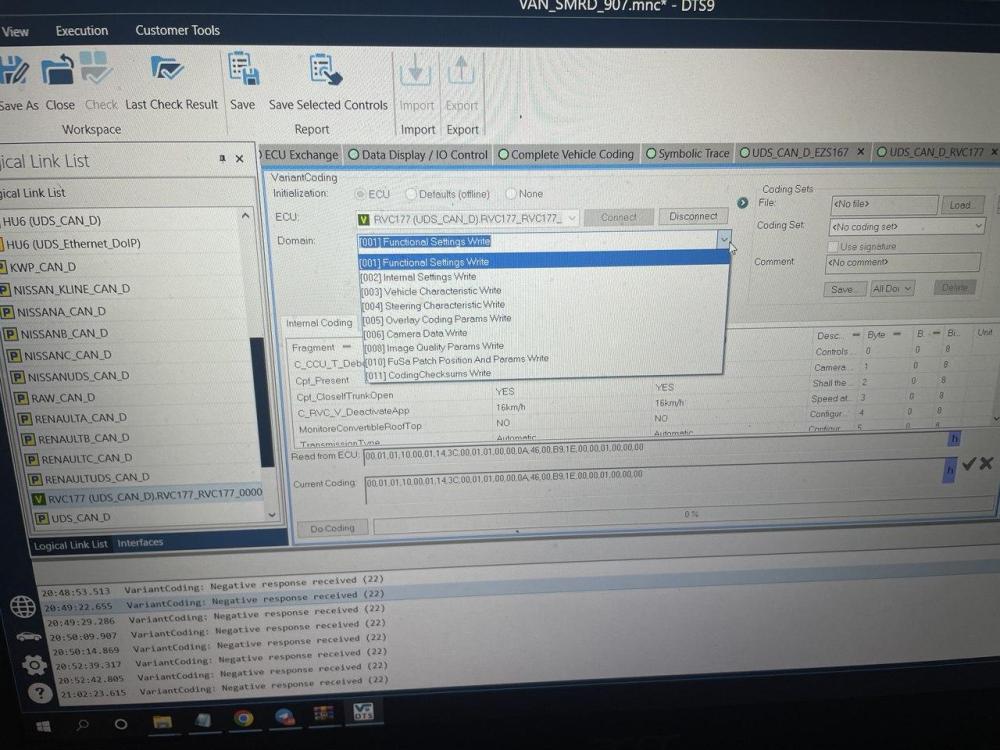Viewport: 1000px width, 750px height.
Task: Click the help question mark icon
Action: point(40,693)
